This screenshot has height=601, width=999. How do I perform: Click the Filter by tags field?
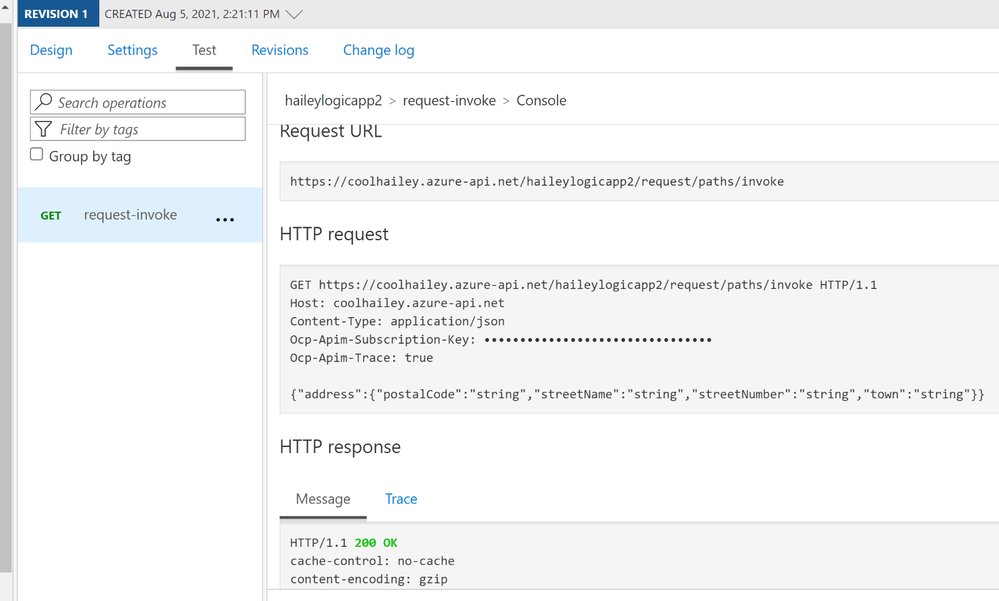pyautogui.click(x=148, y=129)
